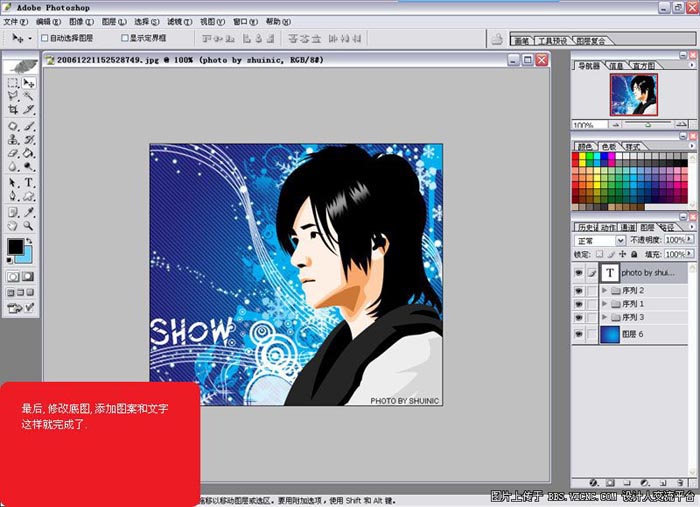Switch to Quick Mask mode

pos(28,277)
